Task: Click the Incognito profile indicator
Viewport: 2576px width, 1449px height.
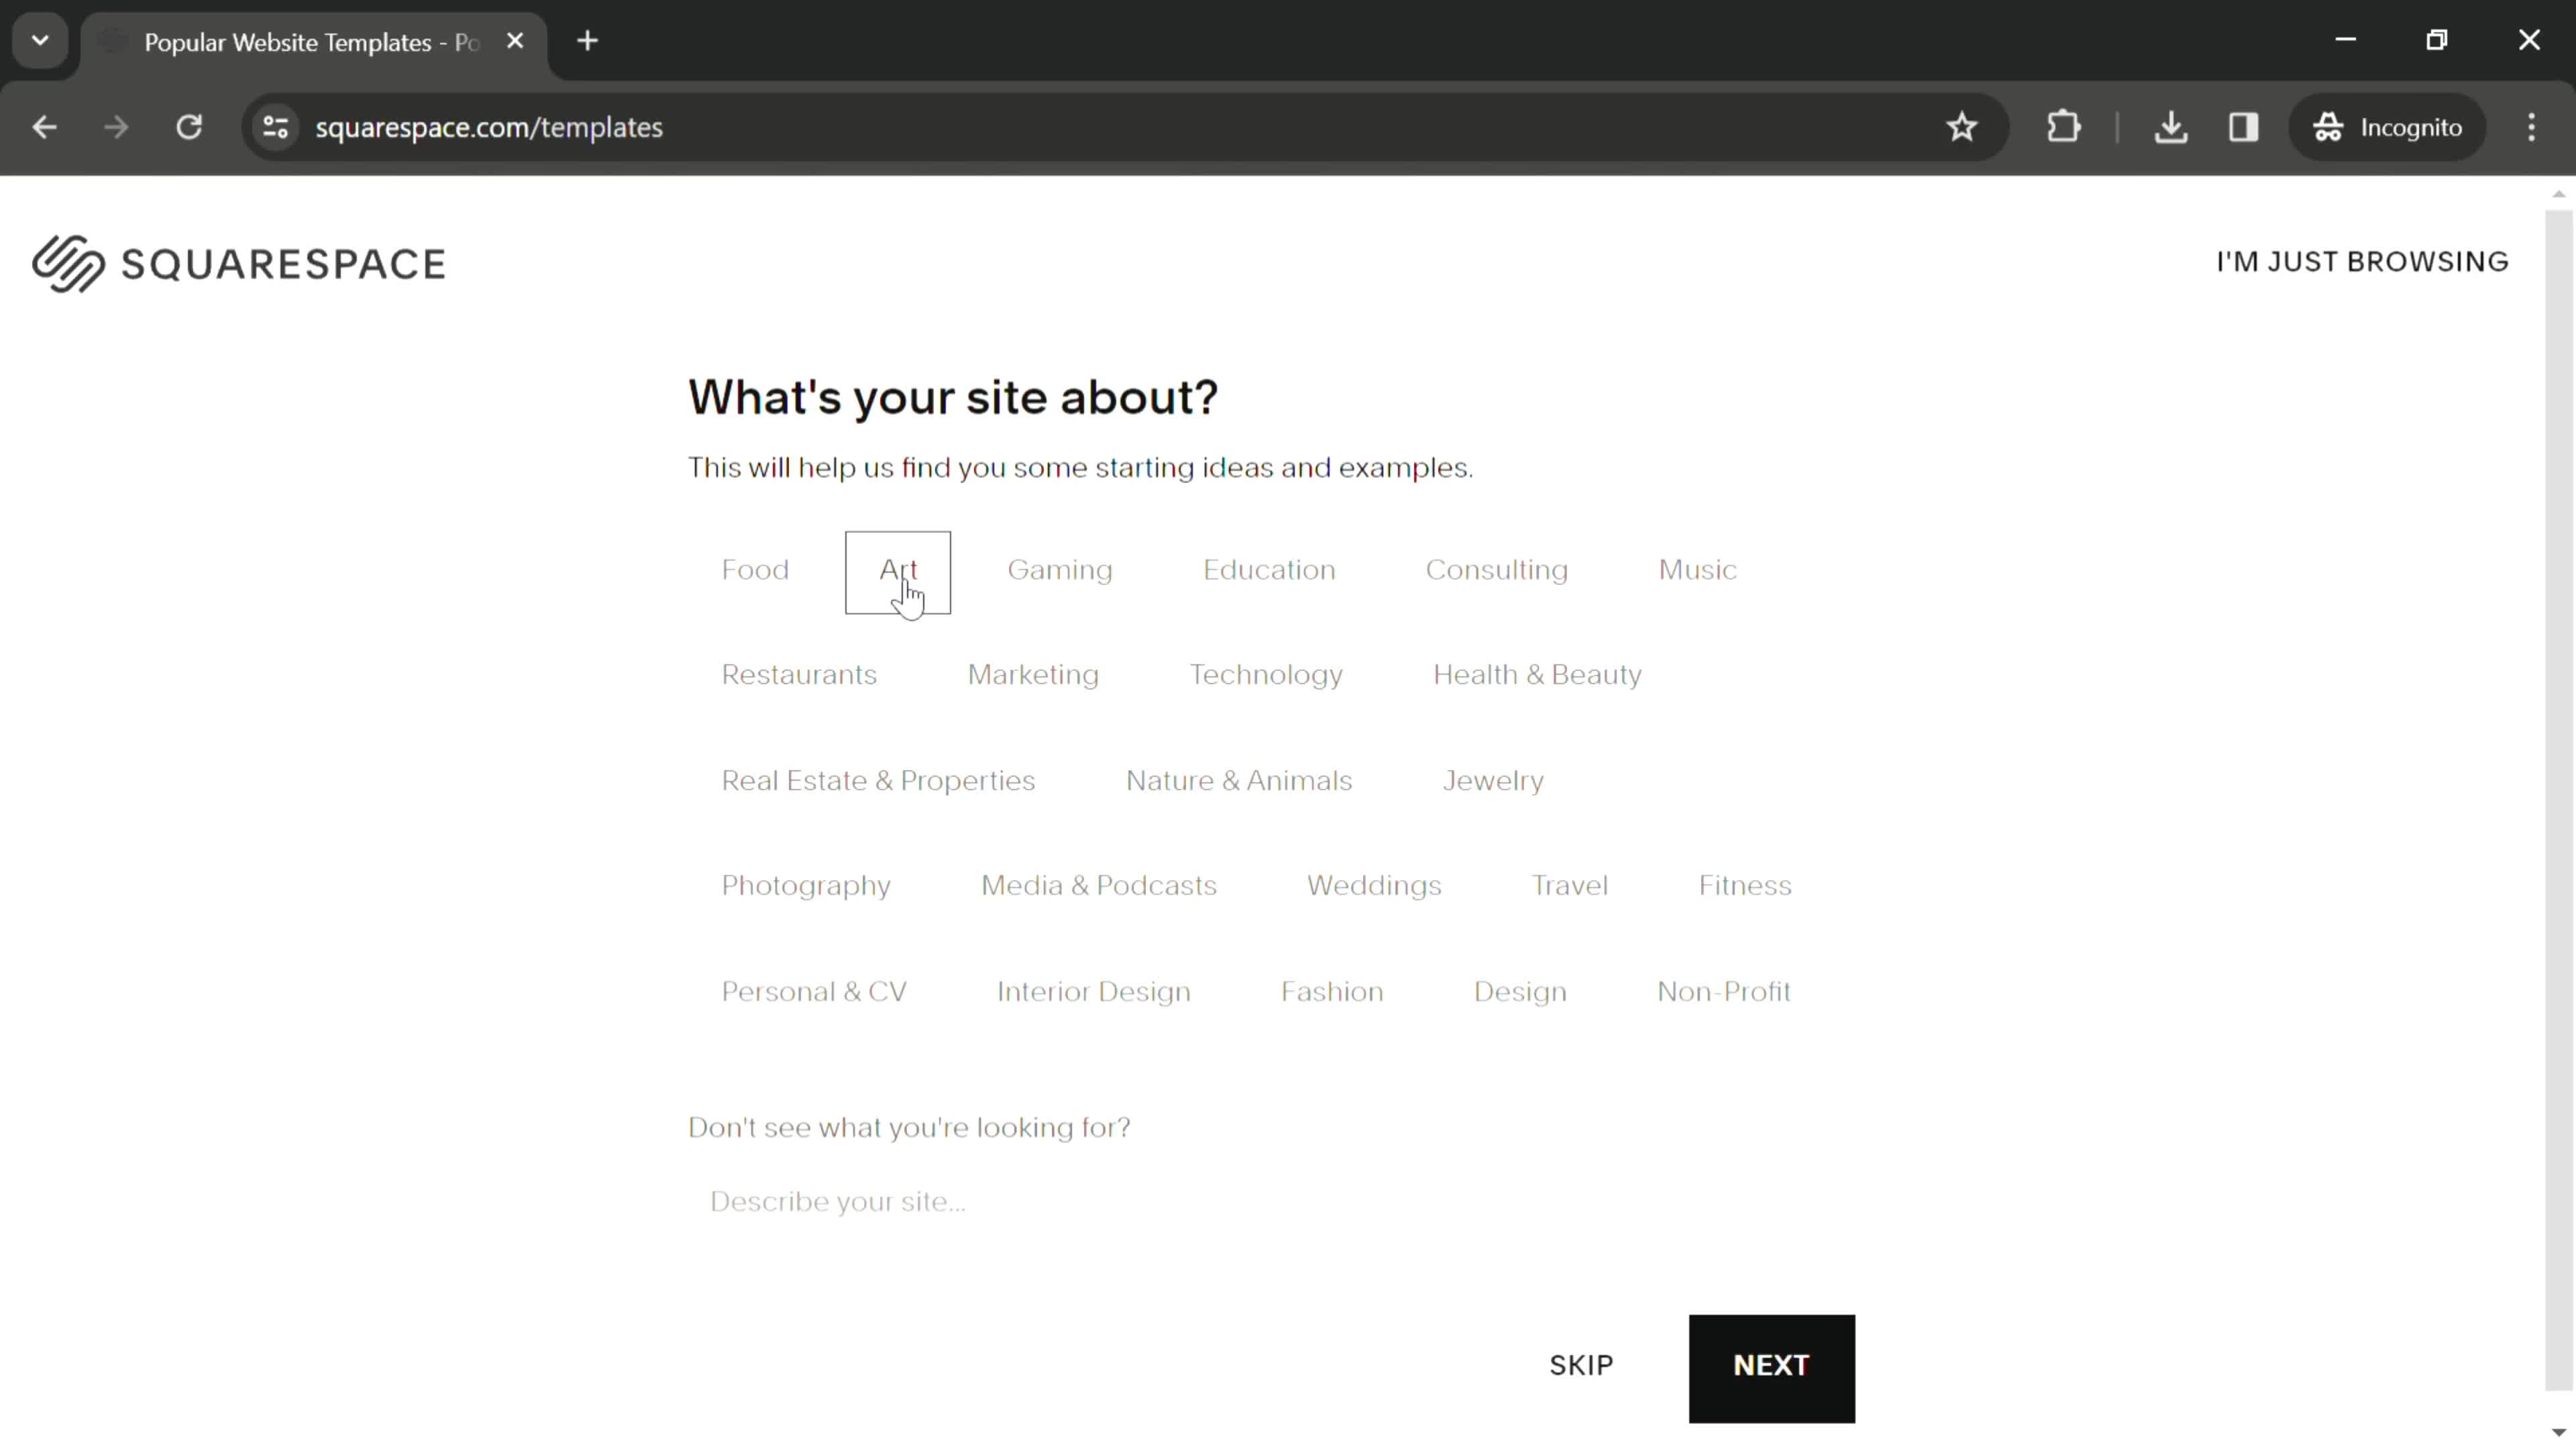Action: click(x=2387, y=127)
